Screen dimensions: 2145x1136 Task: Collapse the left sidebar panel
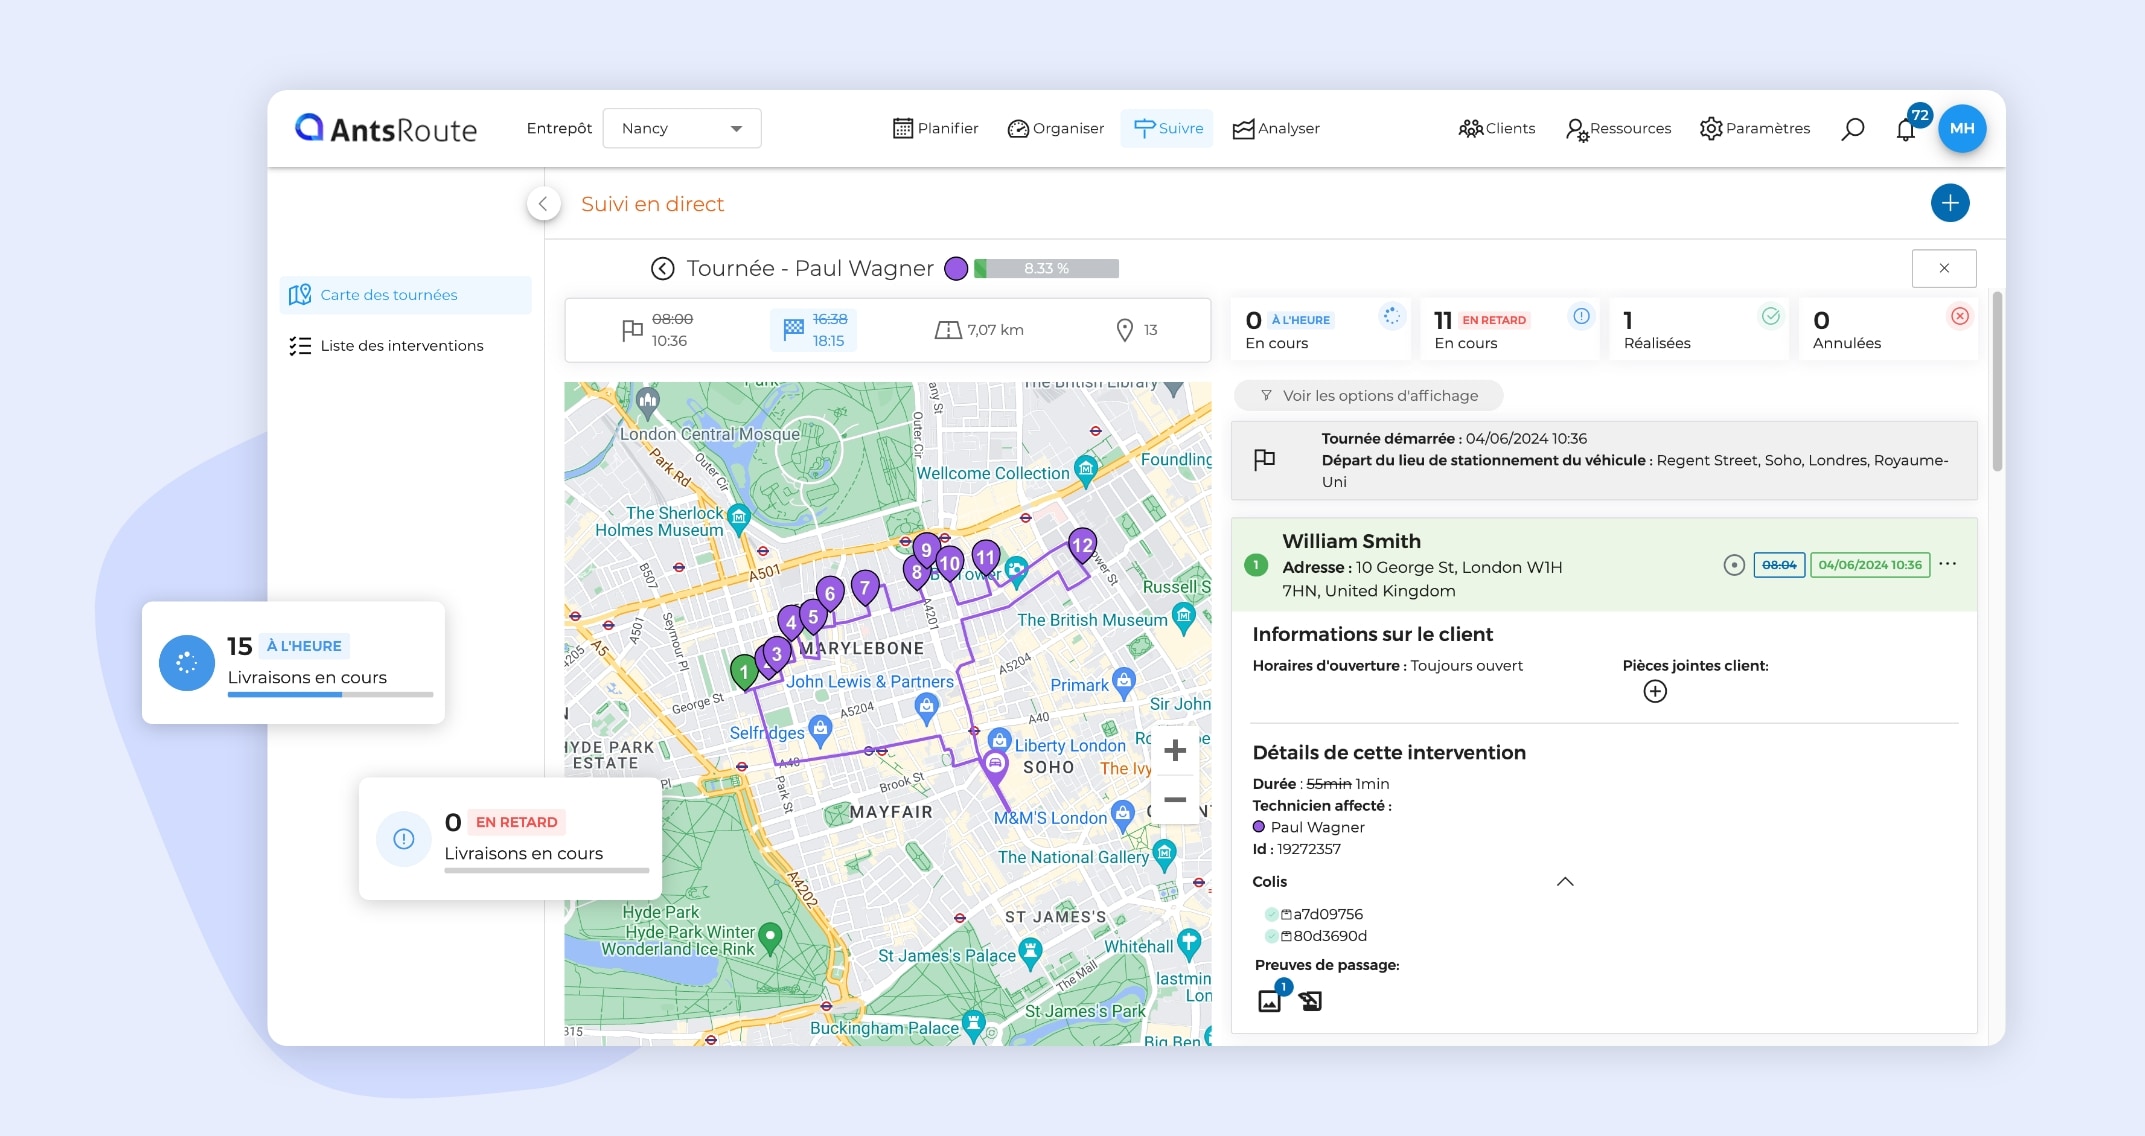[543, 204]
